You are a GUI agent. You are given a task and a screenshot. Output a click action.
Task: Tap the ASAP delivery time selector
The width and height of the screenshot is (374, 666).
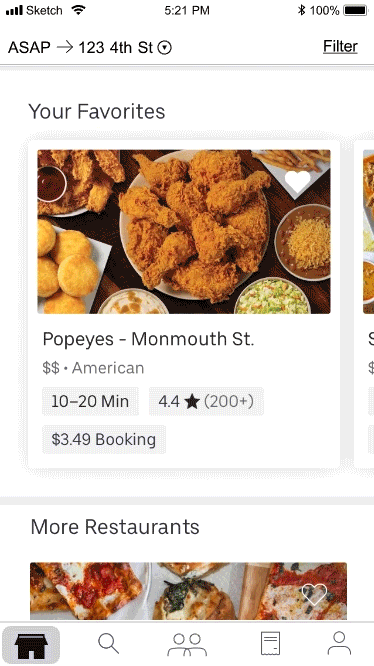[29, 48]
